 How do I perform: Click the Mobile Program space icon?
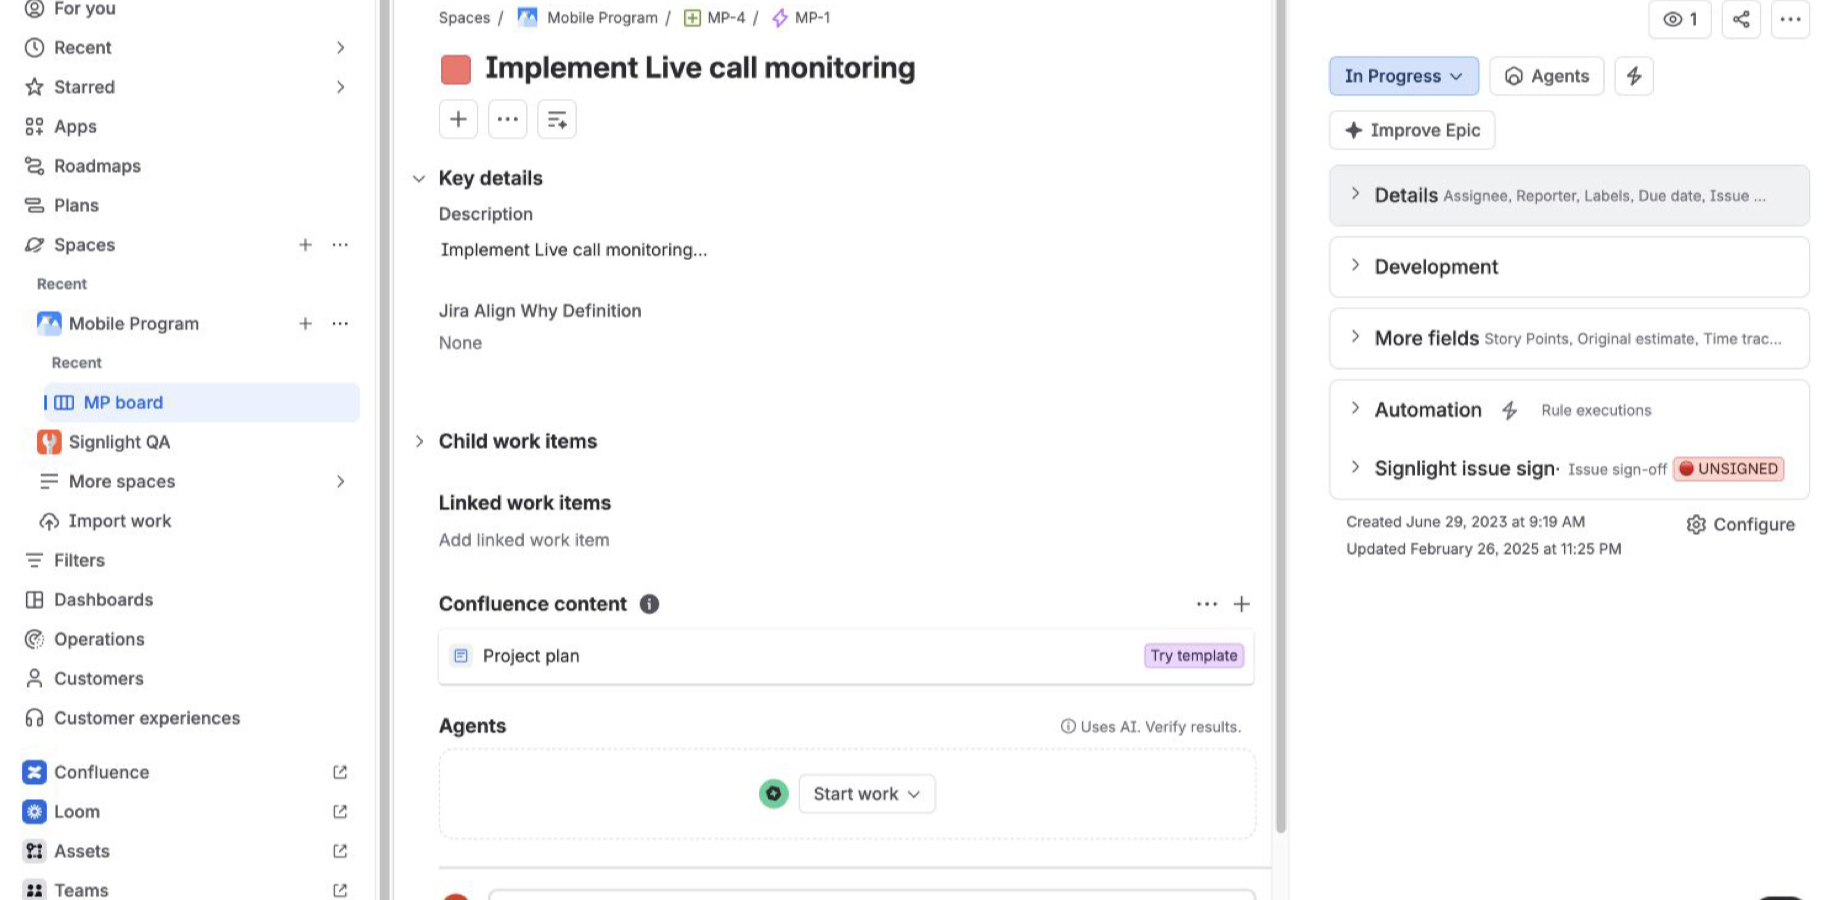coord(49,324)
